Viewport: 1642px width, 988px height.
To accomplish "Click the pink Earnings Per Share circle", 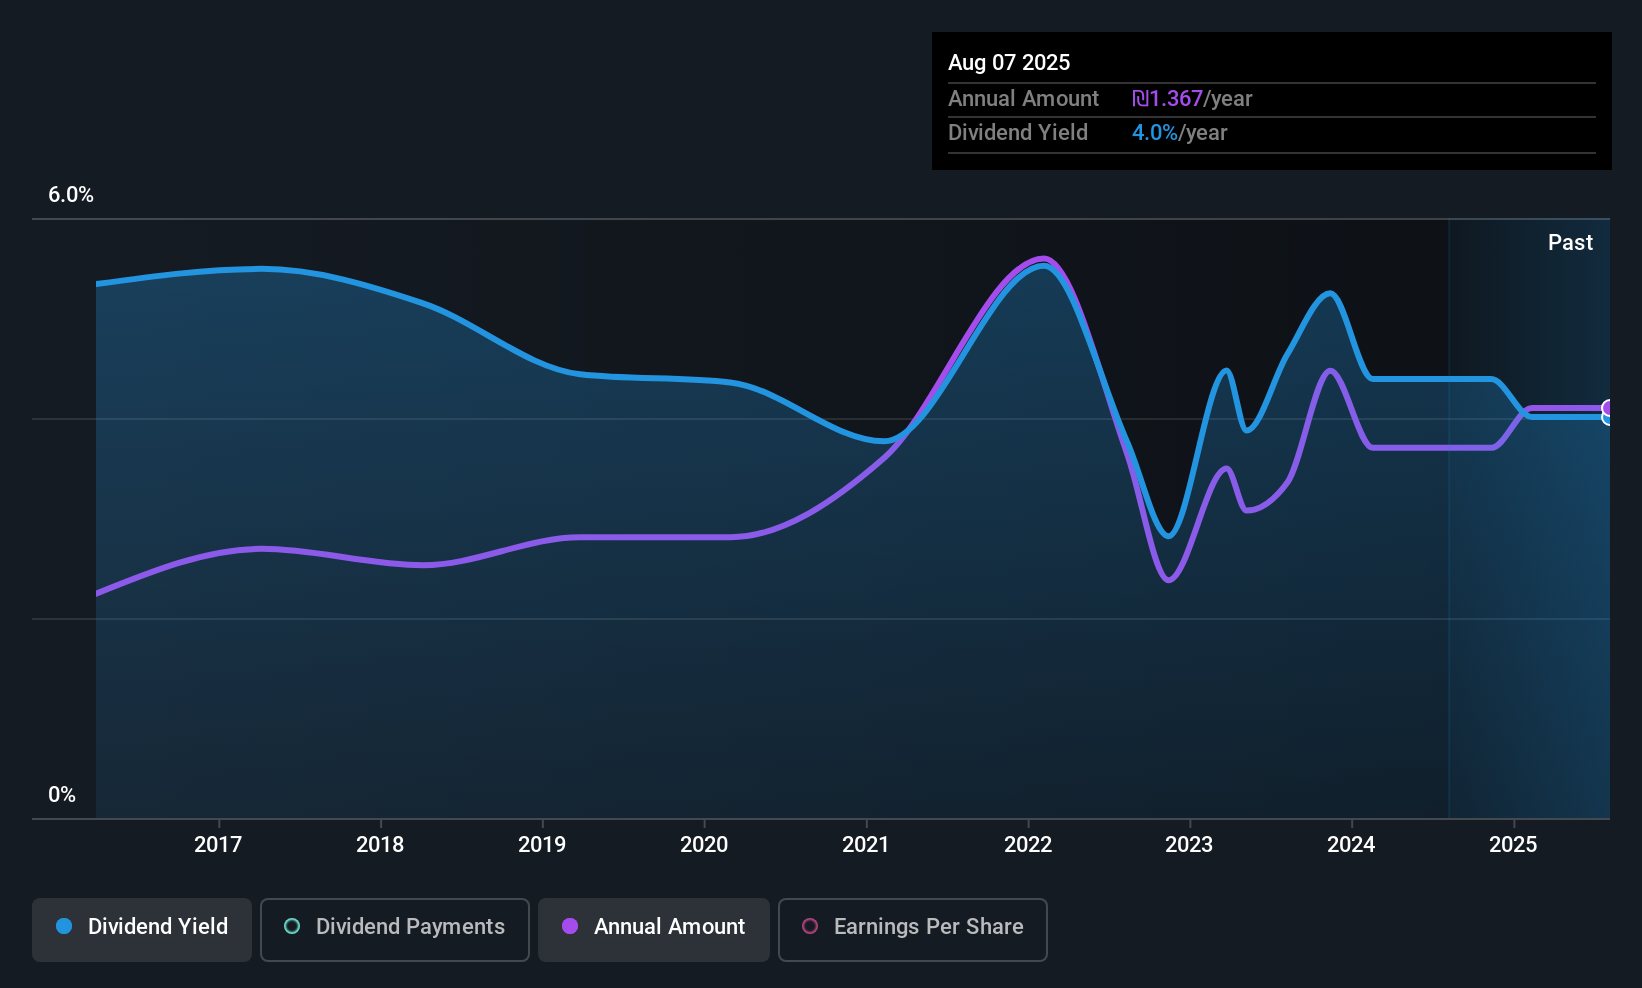I will [810, 927].
